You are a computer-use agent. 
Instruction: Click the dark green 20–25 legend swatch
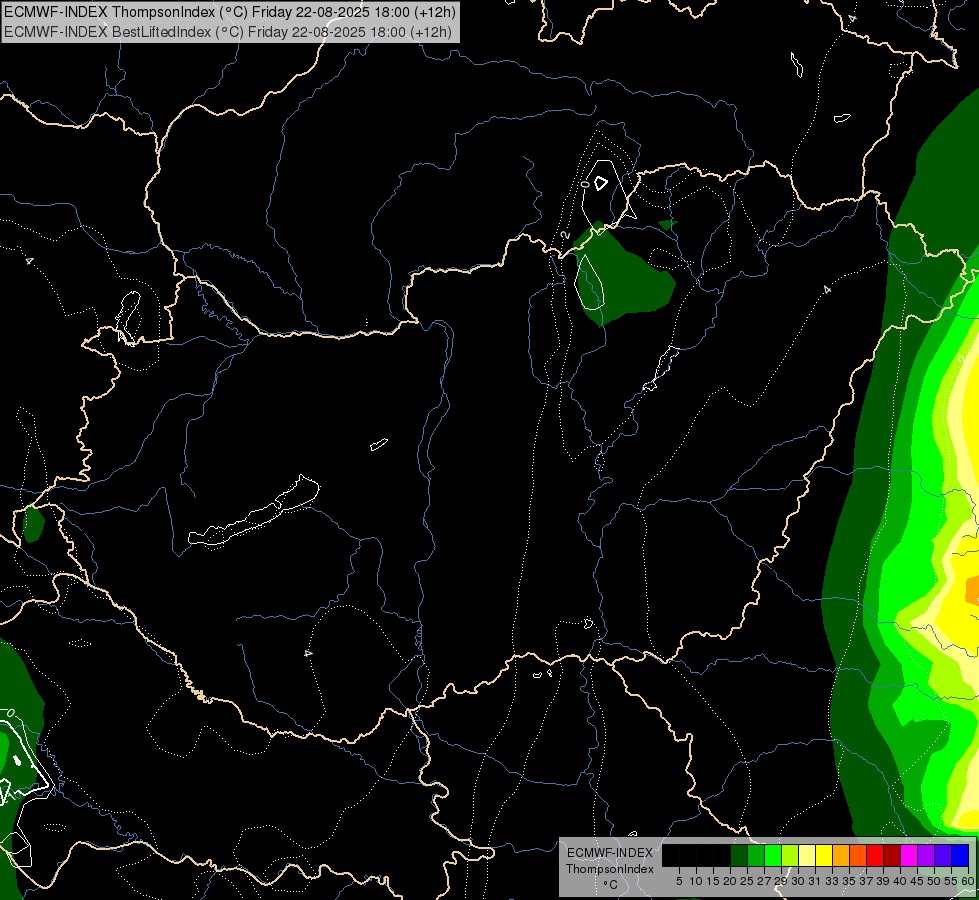[x=739, y=855]
